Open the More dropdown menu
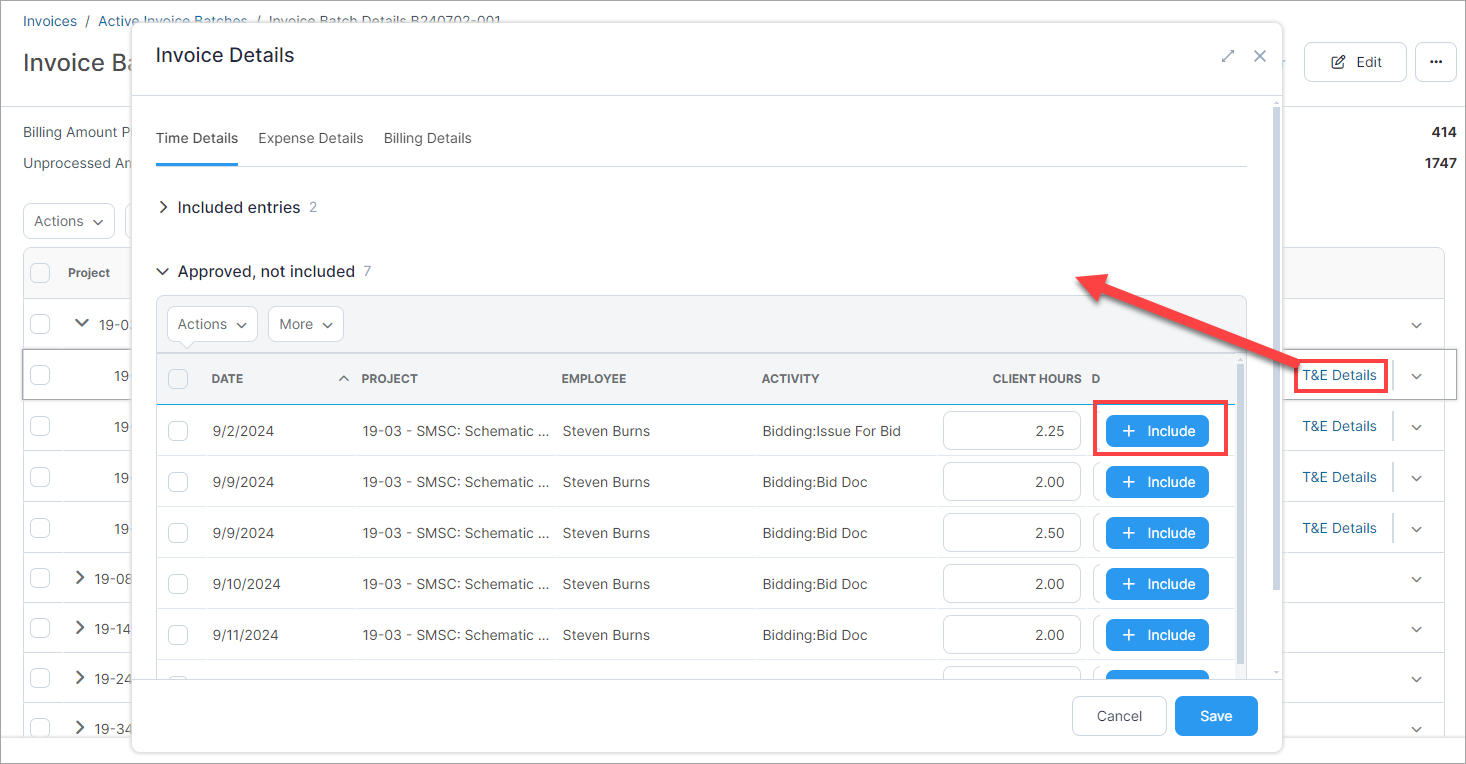 tap(306, 324)
